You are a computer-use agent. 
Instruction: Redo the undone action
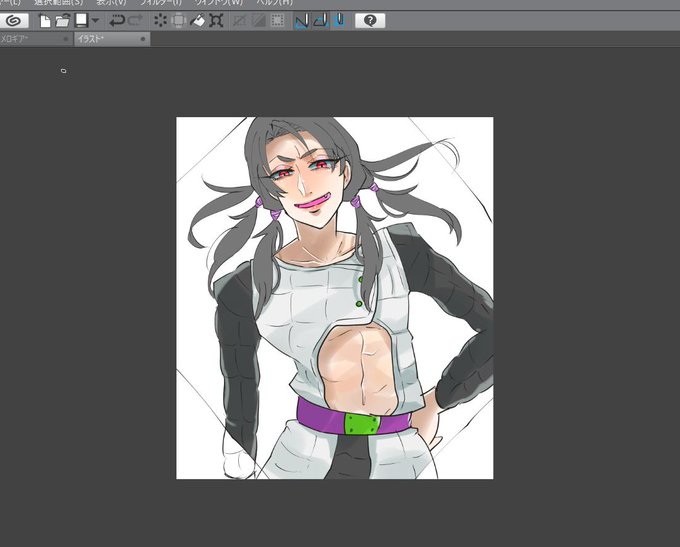[135, 20]
